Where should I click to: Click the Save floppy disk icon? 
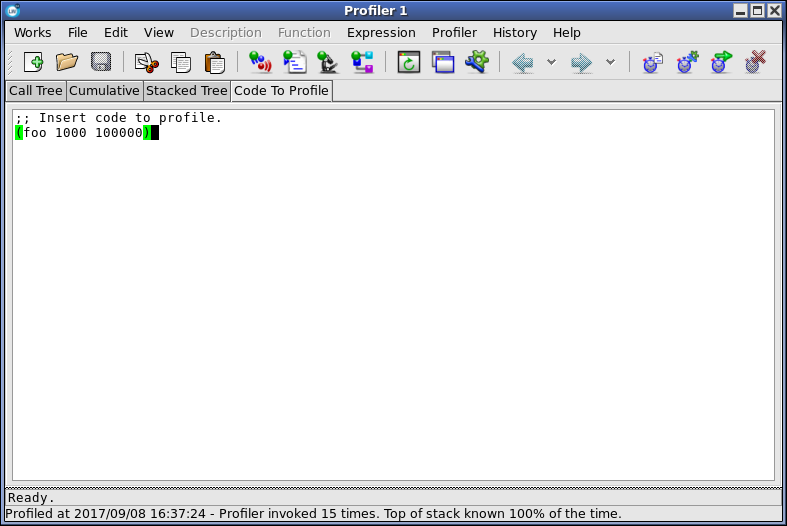101,63
